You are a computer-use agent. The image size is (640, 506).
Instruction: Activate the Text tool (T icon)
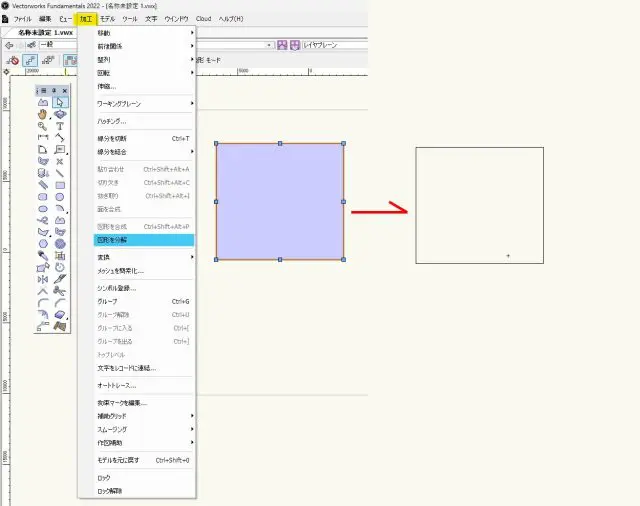(61, 128)
